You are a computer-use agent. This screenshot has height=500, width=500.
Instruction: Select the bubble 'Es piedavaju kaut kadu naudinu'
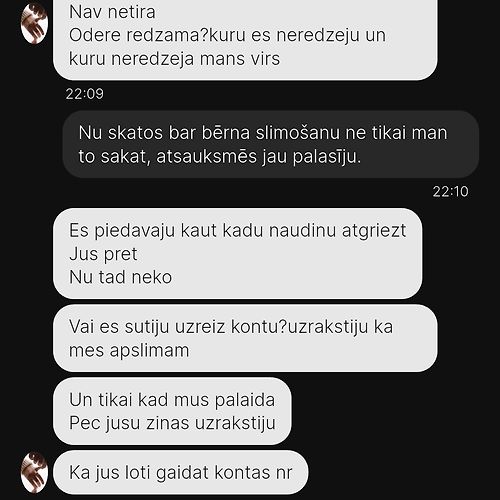point(237,253)
